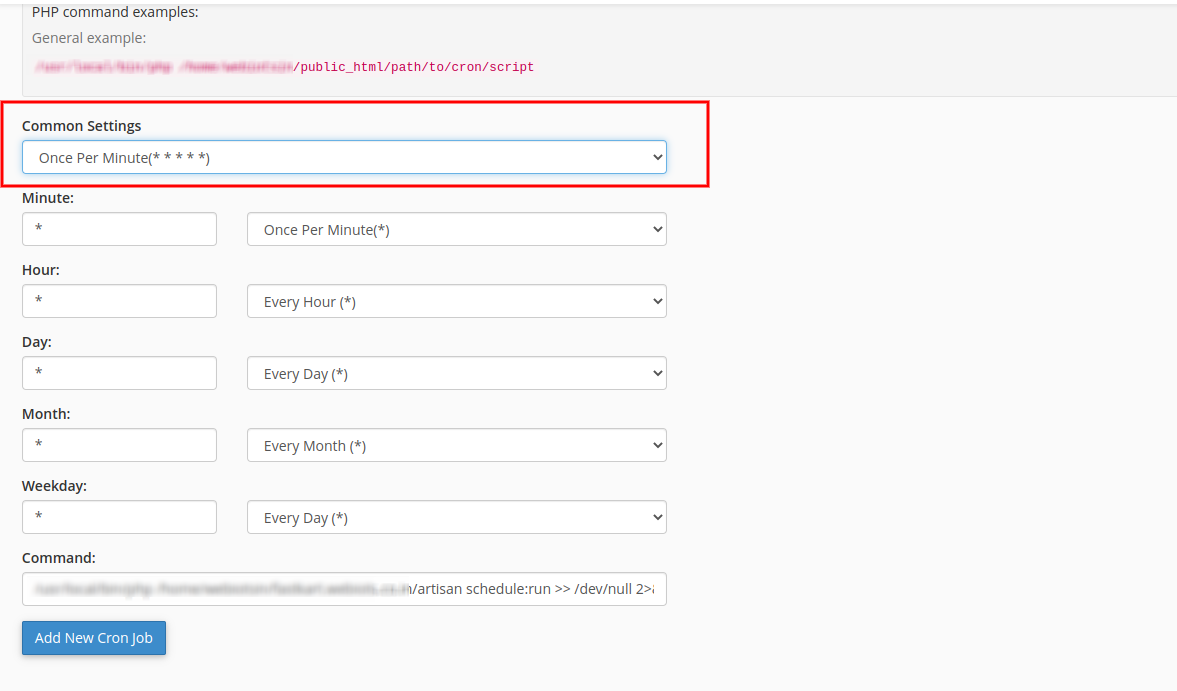The width and height of the screenshot is (1177, 691).
Task: Expand the Once Per Minute(*) dropdown
Action: (456, 229)
